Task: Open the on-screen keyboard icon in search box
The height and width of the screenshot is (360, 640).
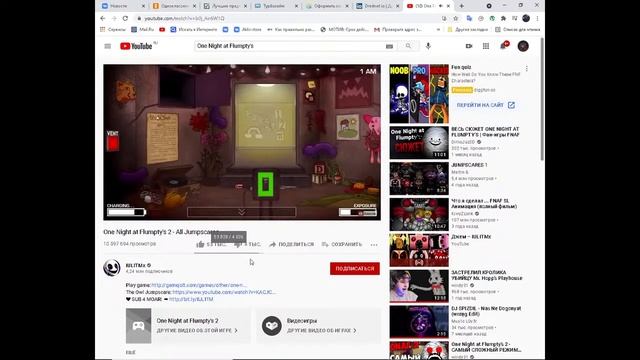Action: [389, 47]
